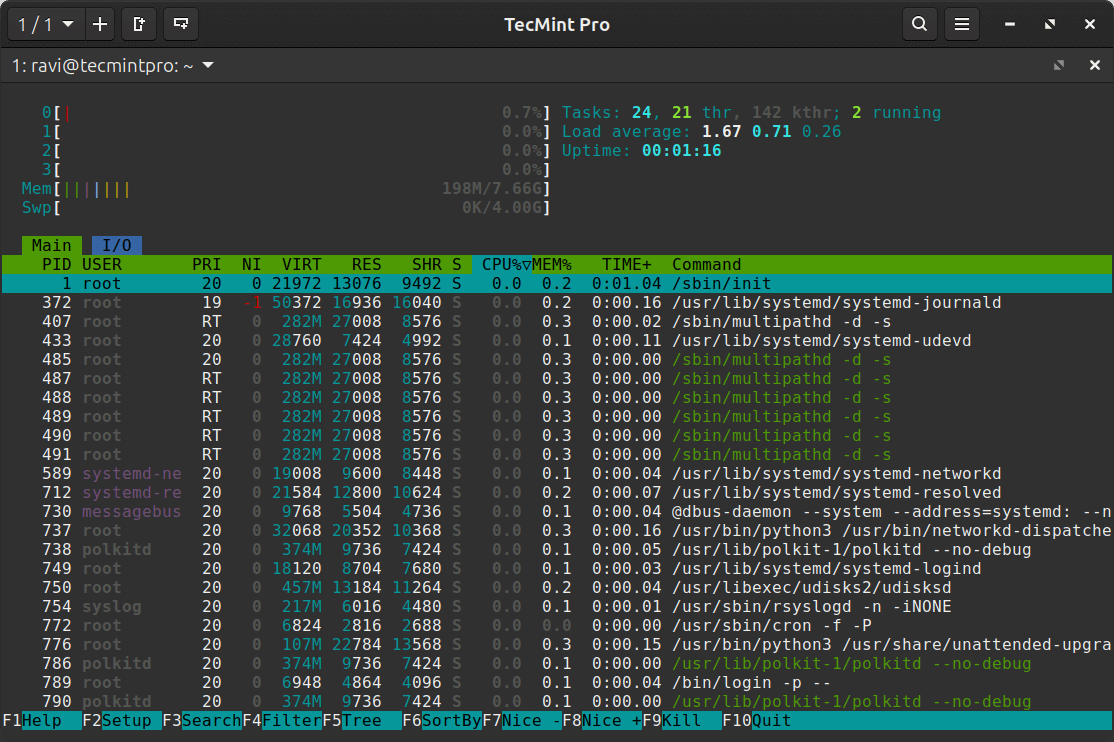Add a new terminal session with plus button
This screenshot has width=1114, height=742.
pyautogui.click(x=100, y=24)
